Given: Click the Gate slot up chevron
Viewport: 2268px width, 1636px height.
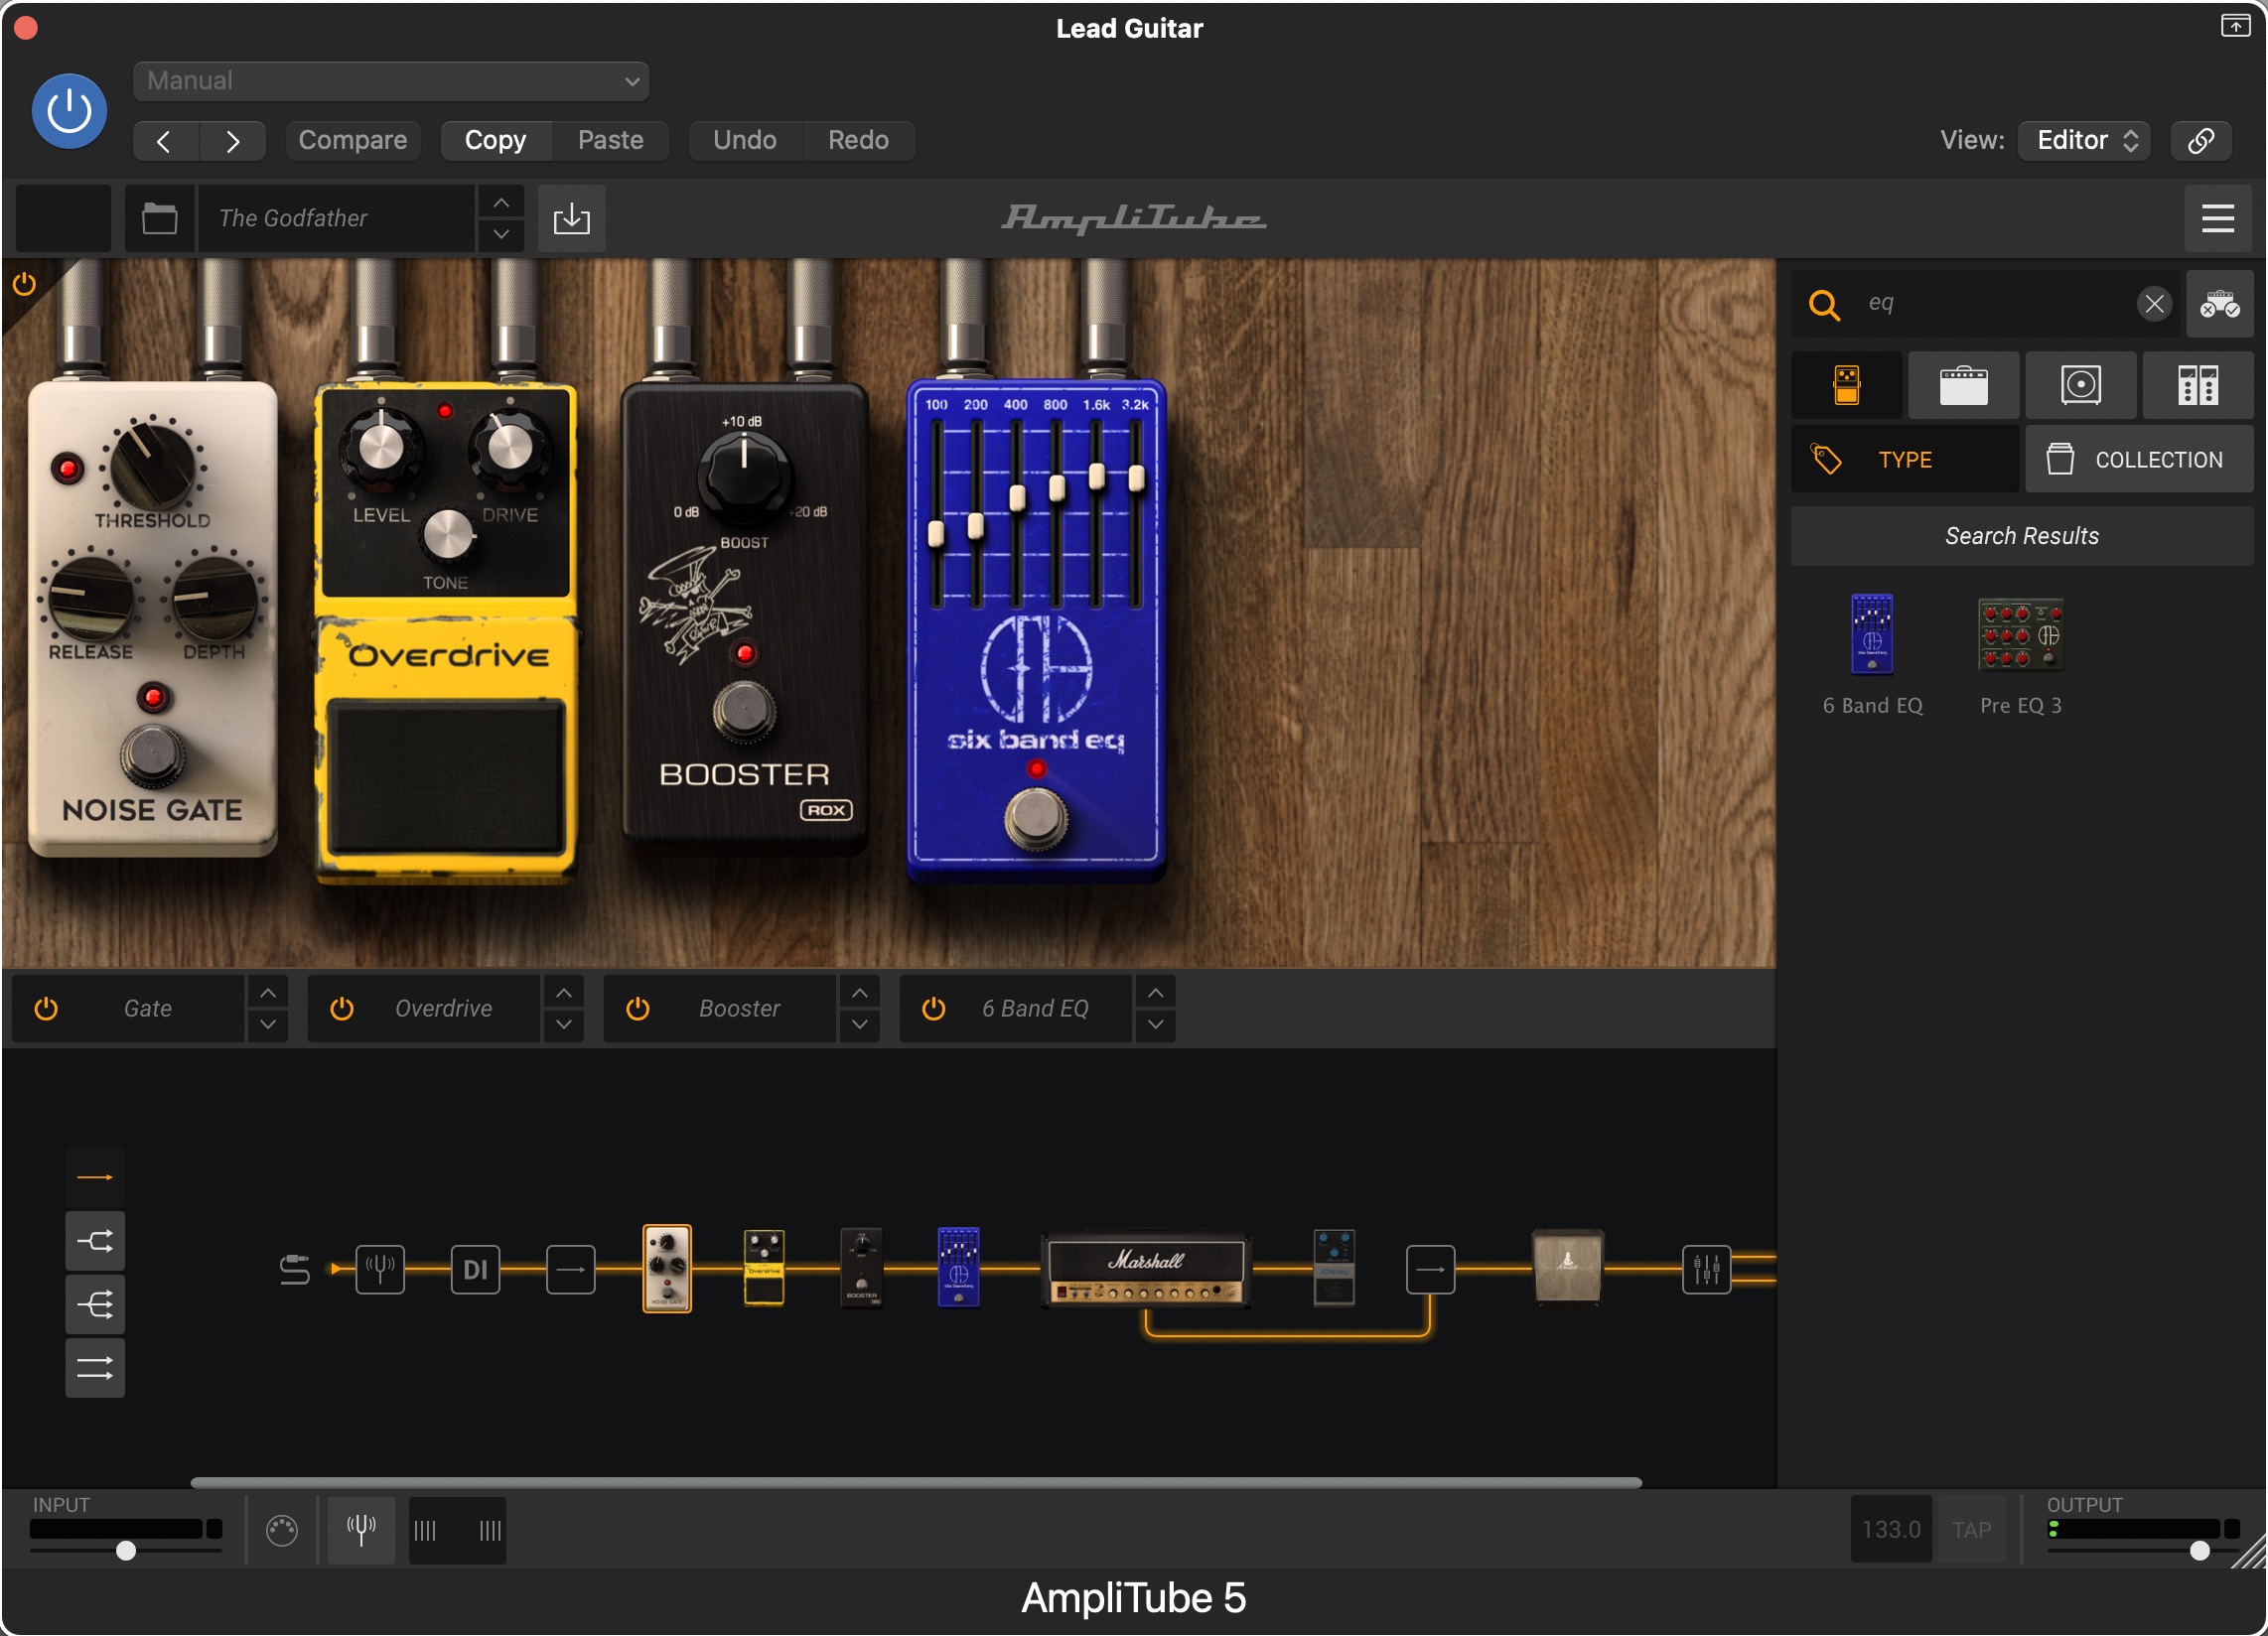Looking at the screenshot, I should 268,993.
